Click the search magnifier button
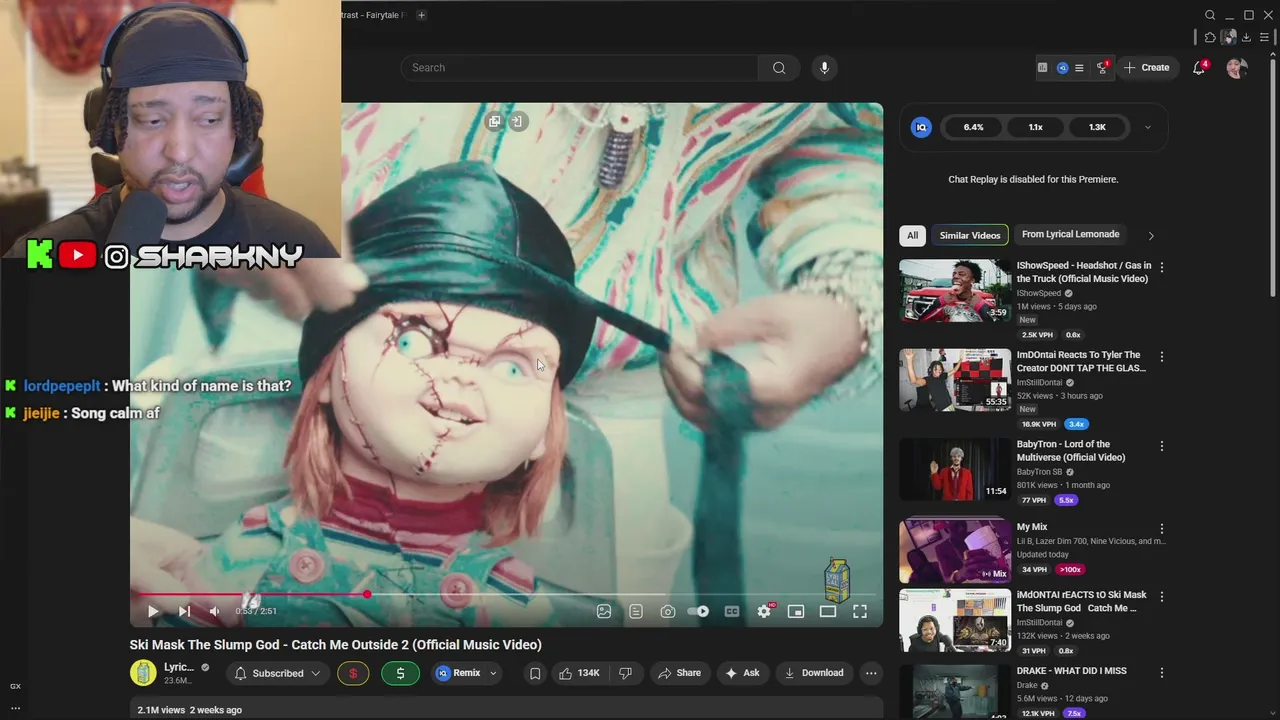Screen dimensions: 1280x720 click(779, 68)
